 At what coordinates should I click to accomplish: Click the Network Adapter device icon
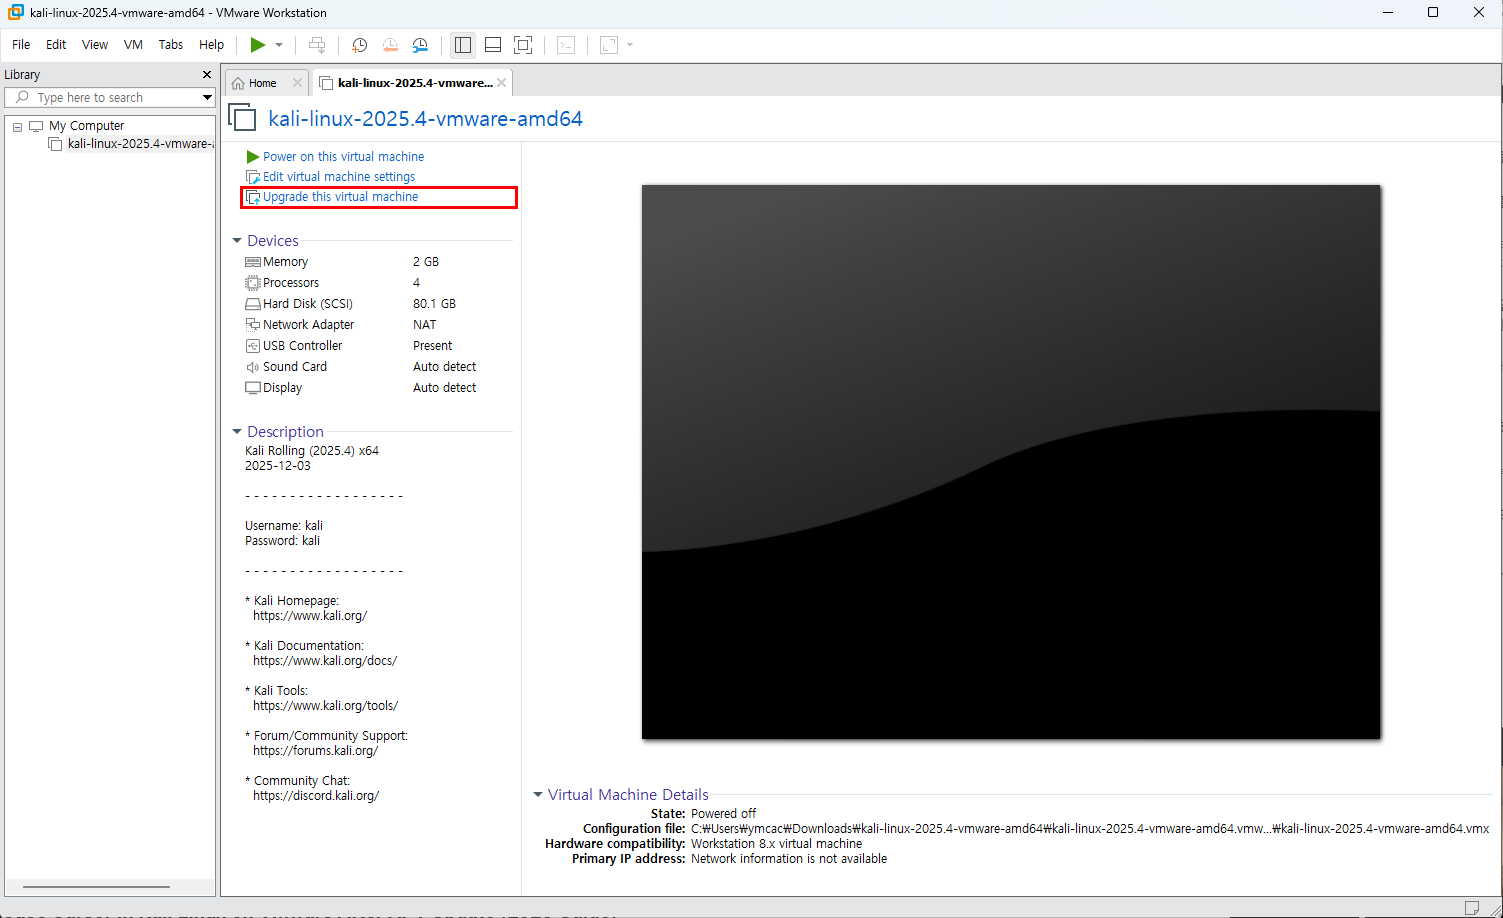(x=253, y=325)
